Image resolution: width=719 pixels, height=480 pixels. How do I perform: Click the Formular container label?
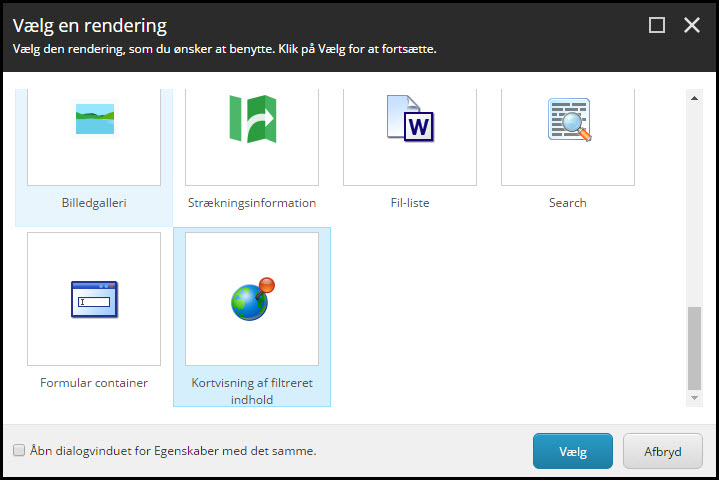pyautogui.click(x=94, y=382)
